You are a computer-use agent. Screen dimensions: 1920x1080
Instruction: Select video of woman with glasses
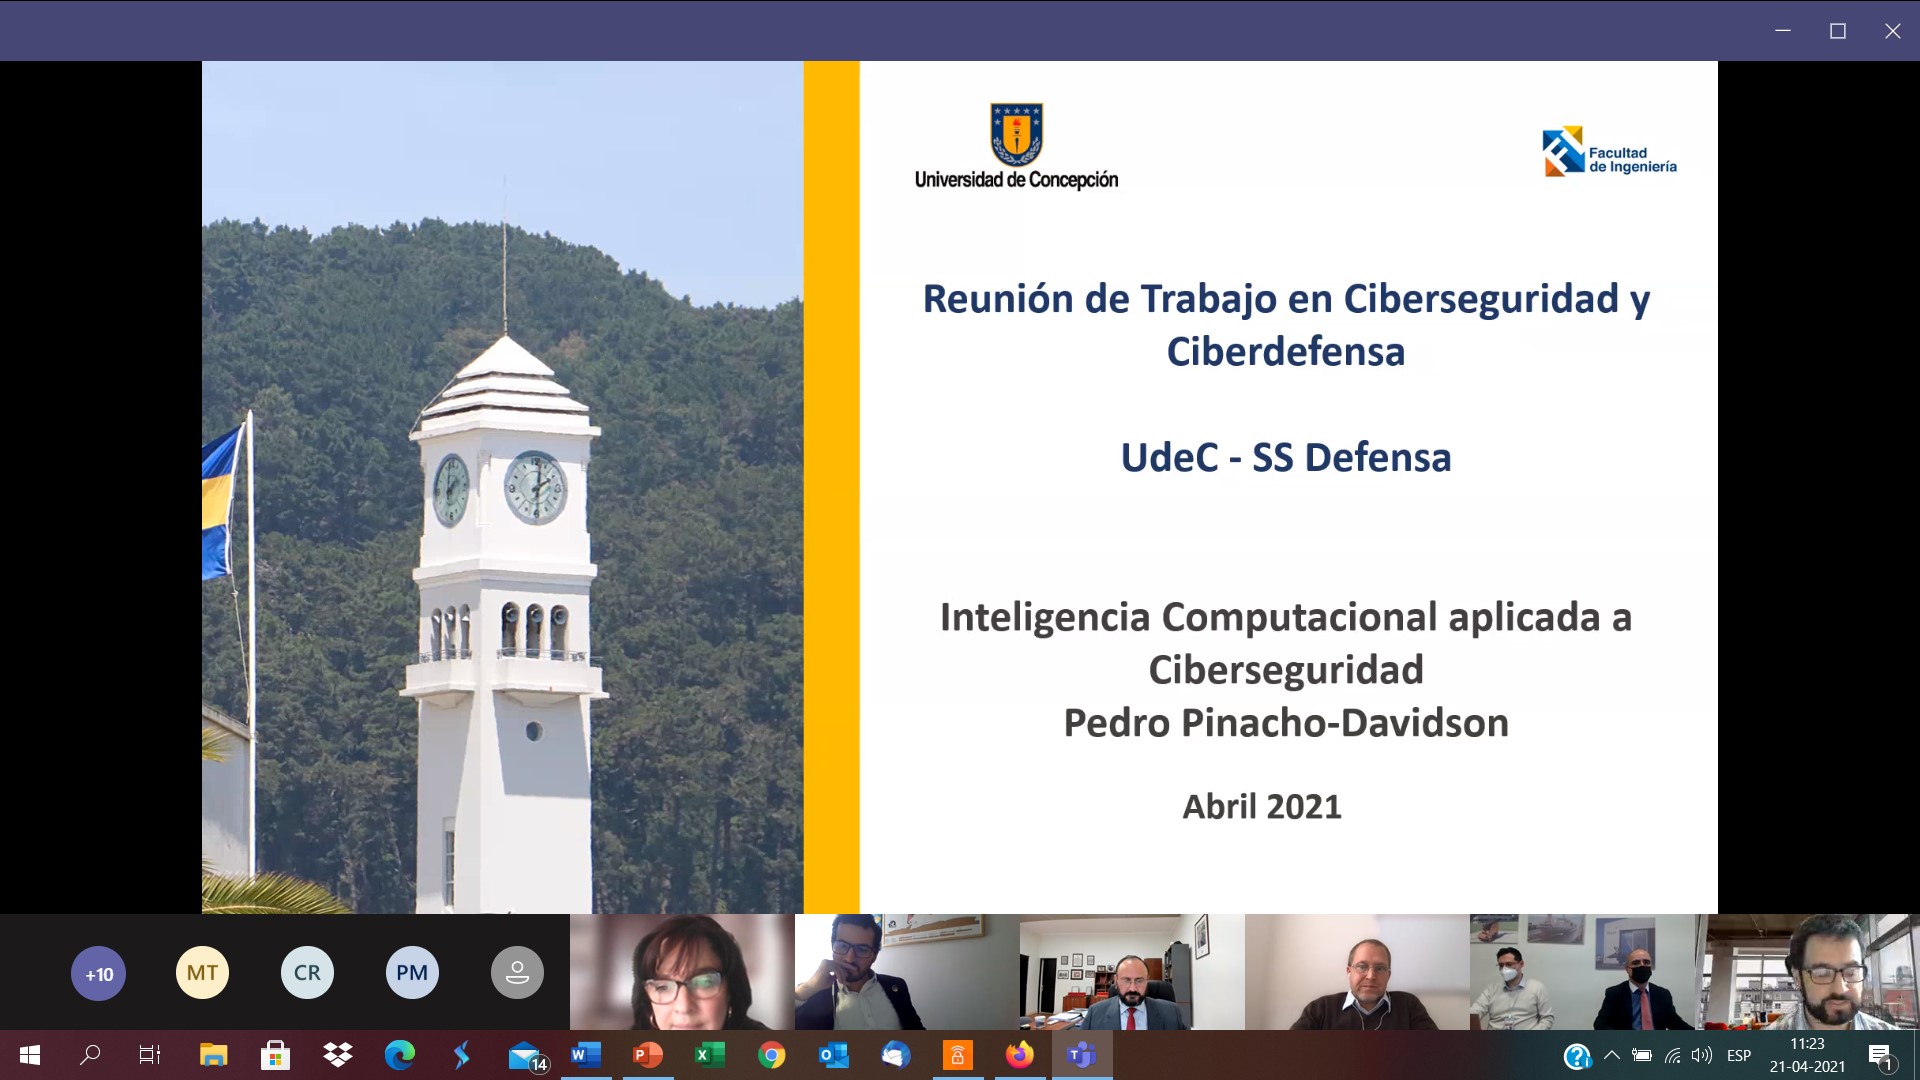tap(682, 972)
